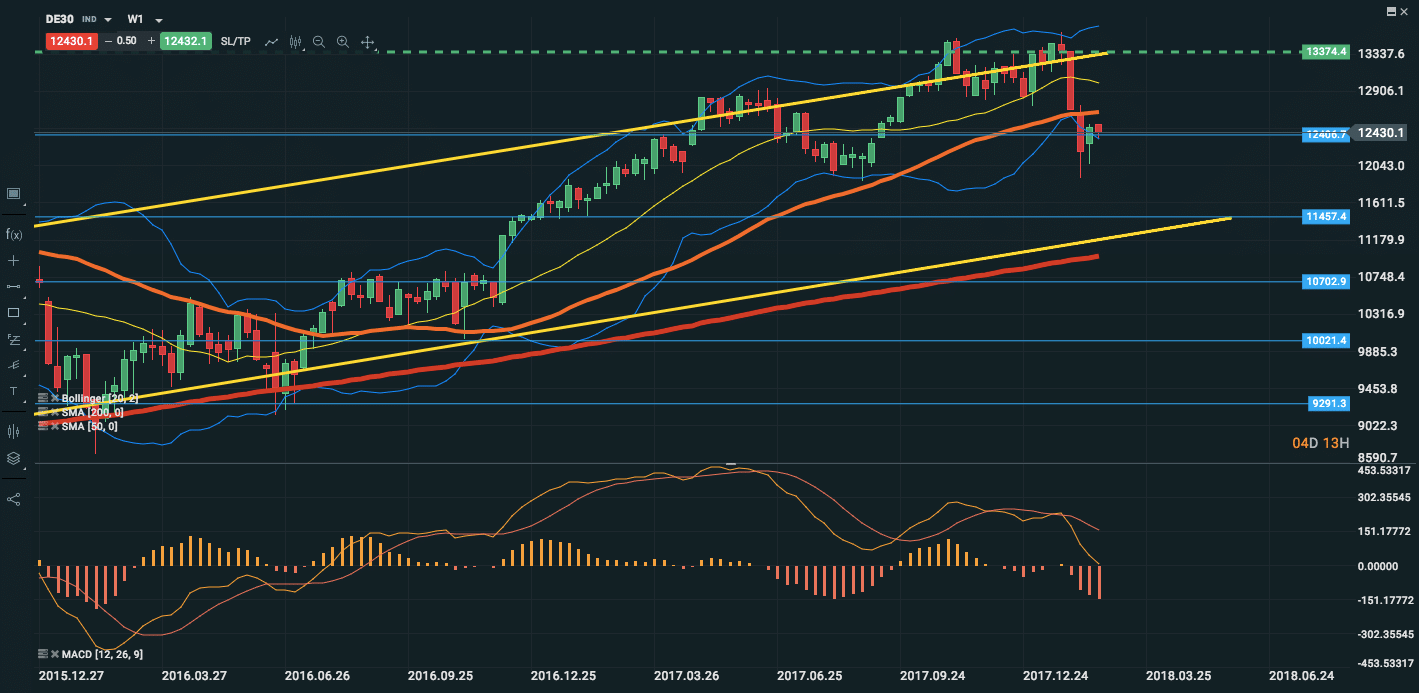The width and height of the screenshot is (1419, 693).
Task: Select the rectangle shape tool
Action: [14, 312]
